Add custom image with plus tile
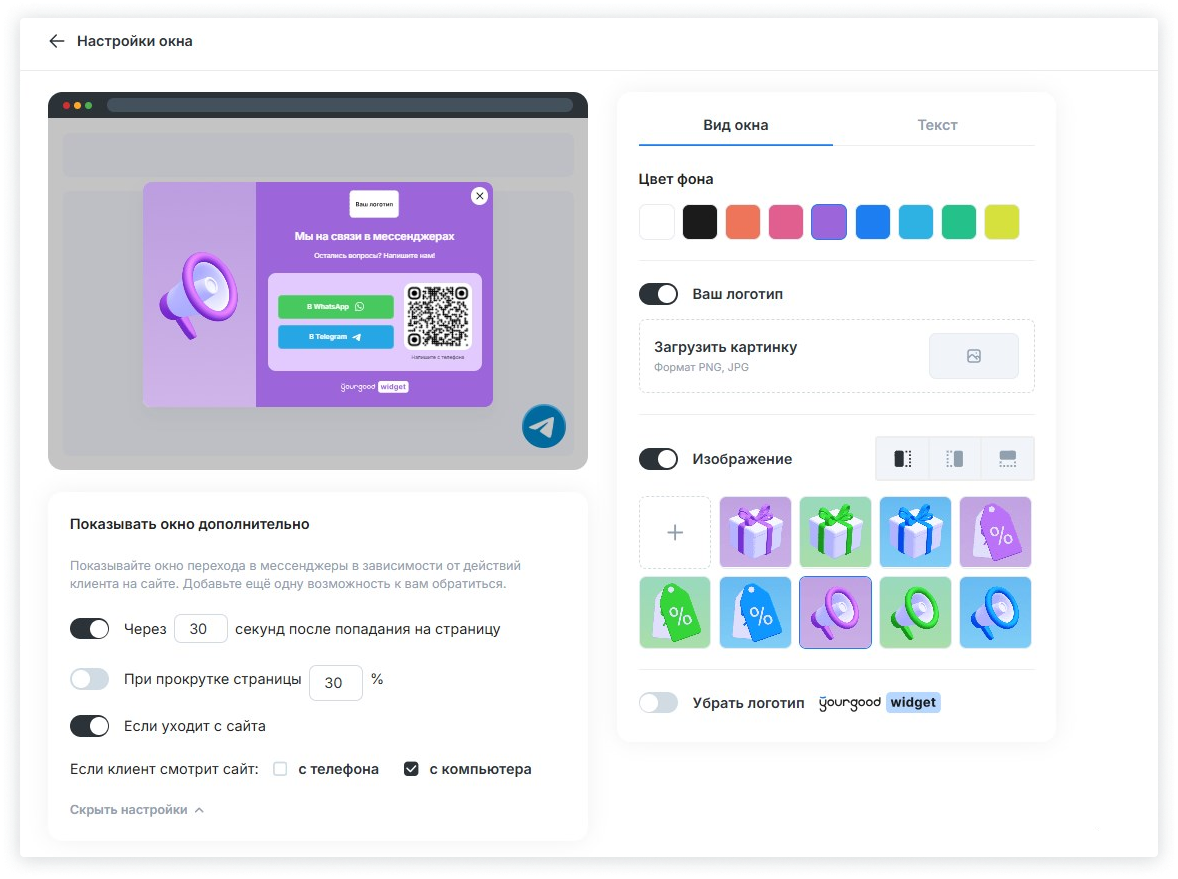1178x879 pixels. pos(675,533)
